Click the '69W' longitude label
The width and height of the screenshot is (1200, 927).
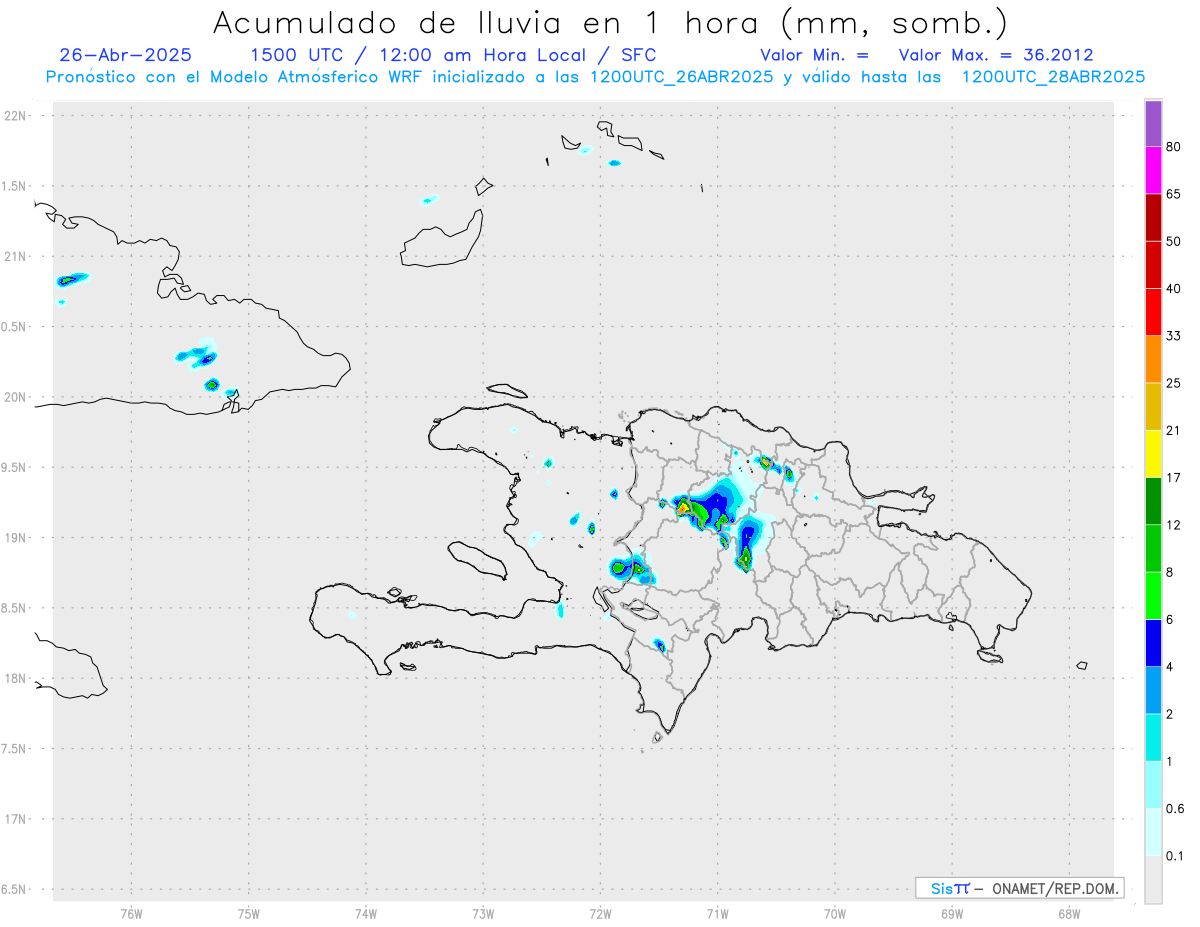click(x=952, y=914)
